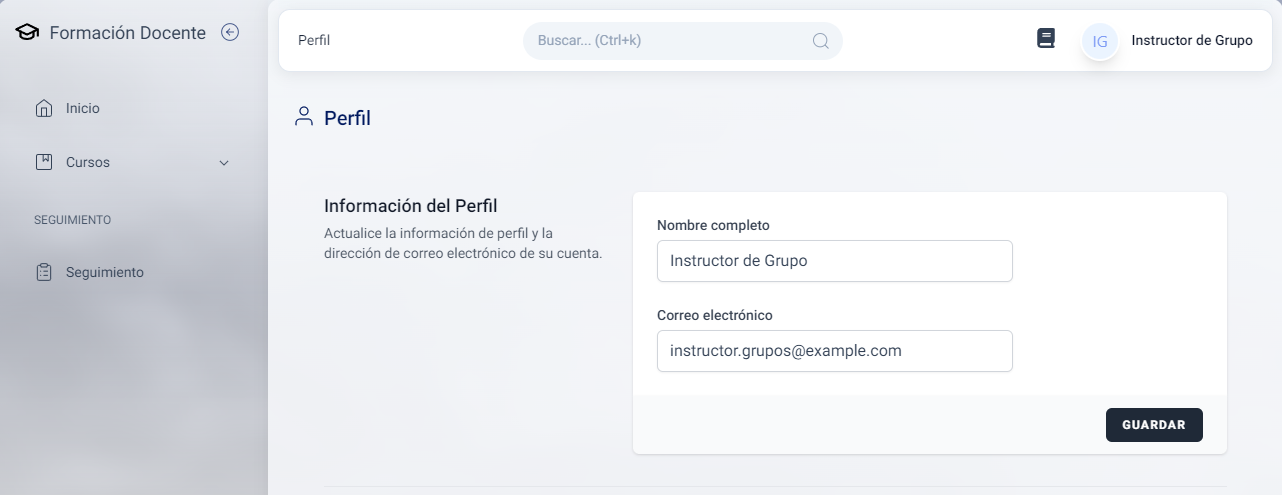The width and height of the screenshot is (1282, 495).
Task: Click the Seguimiento clipboard icon
Action: coord(44,272)
